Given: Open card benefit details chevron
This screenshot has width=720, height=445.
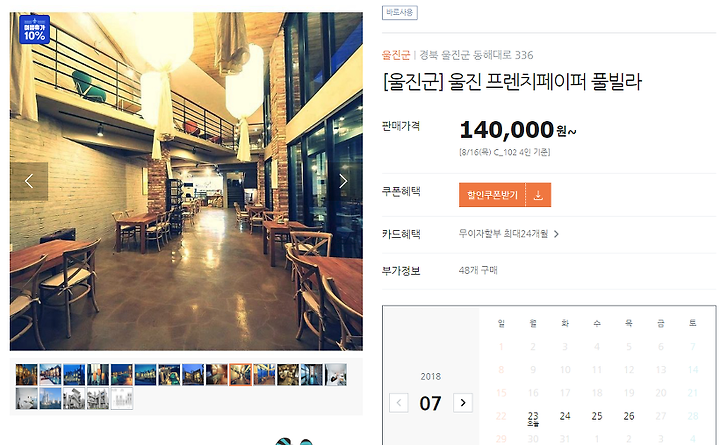Looking at the screenshot, I should coord(557,234).
